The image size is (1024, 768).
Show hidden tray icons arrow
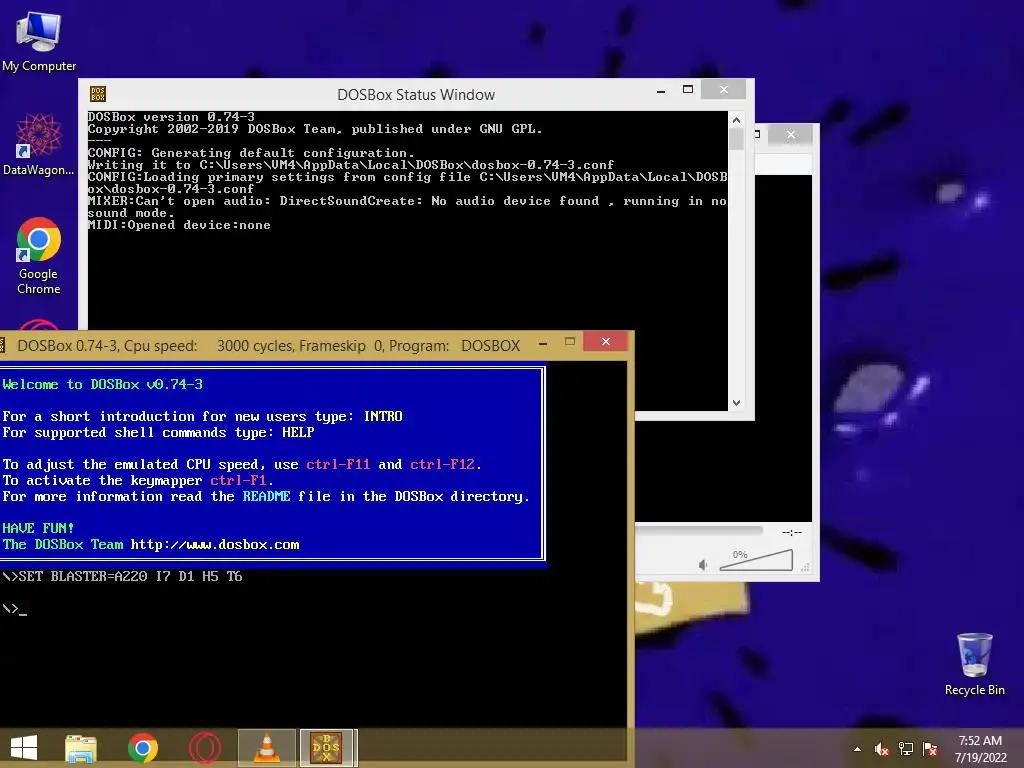[857, 749]
